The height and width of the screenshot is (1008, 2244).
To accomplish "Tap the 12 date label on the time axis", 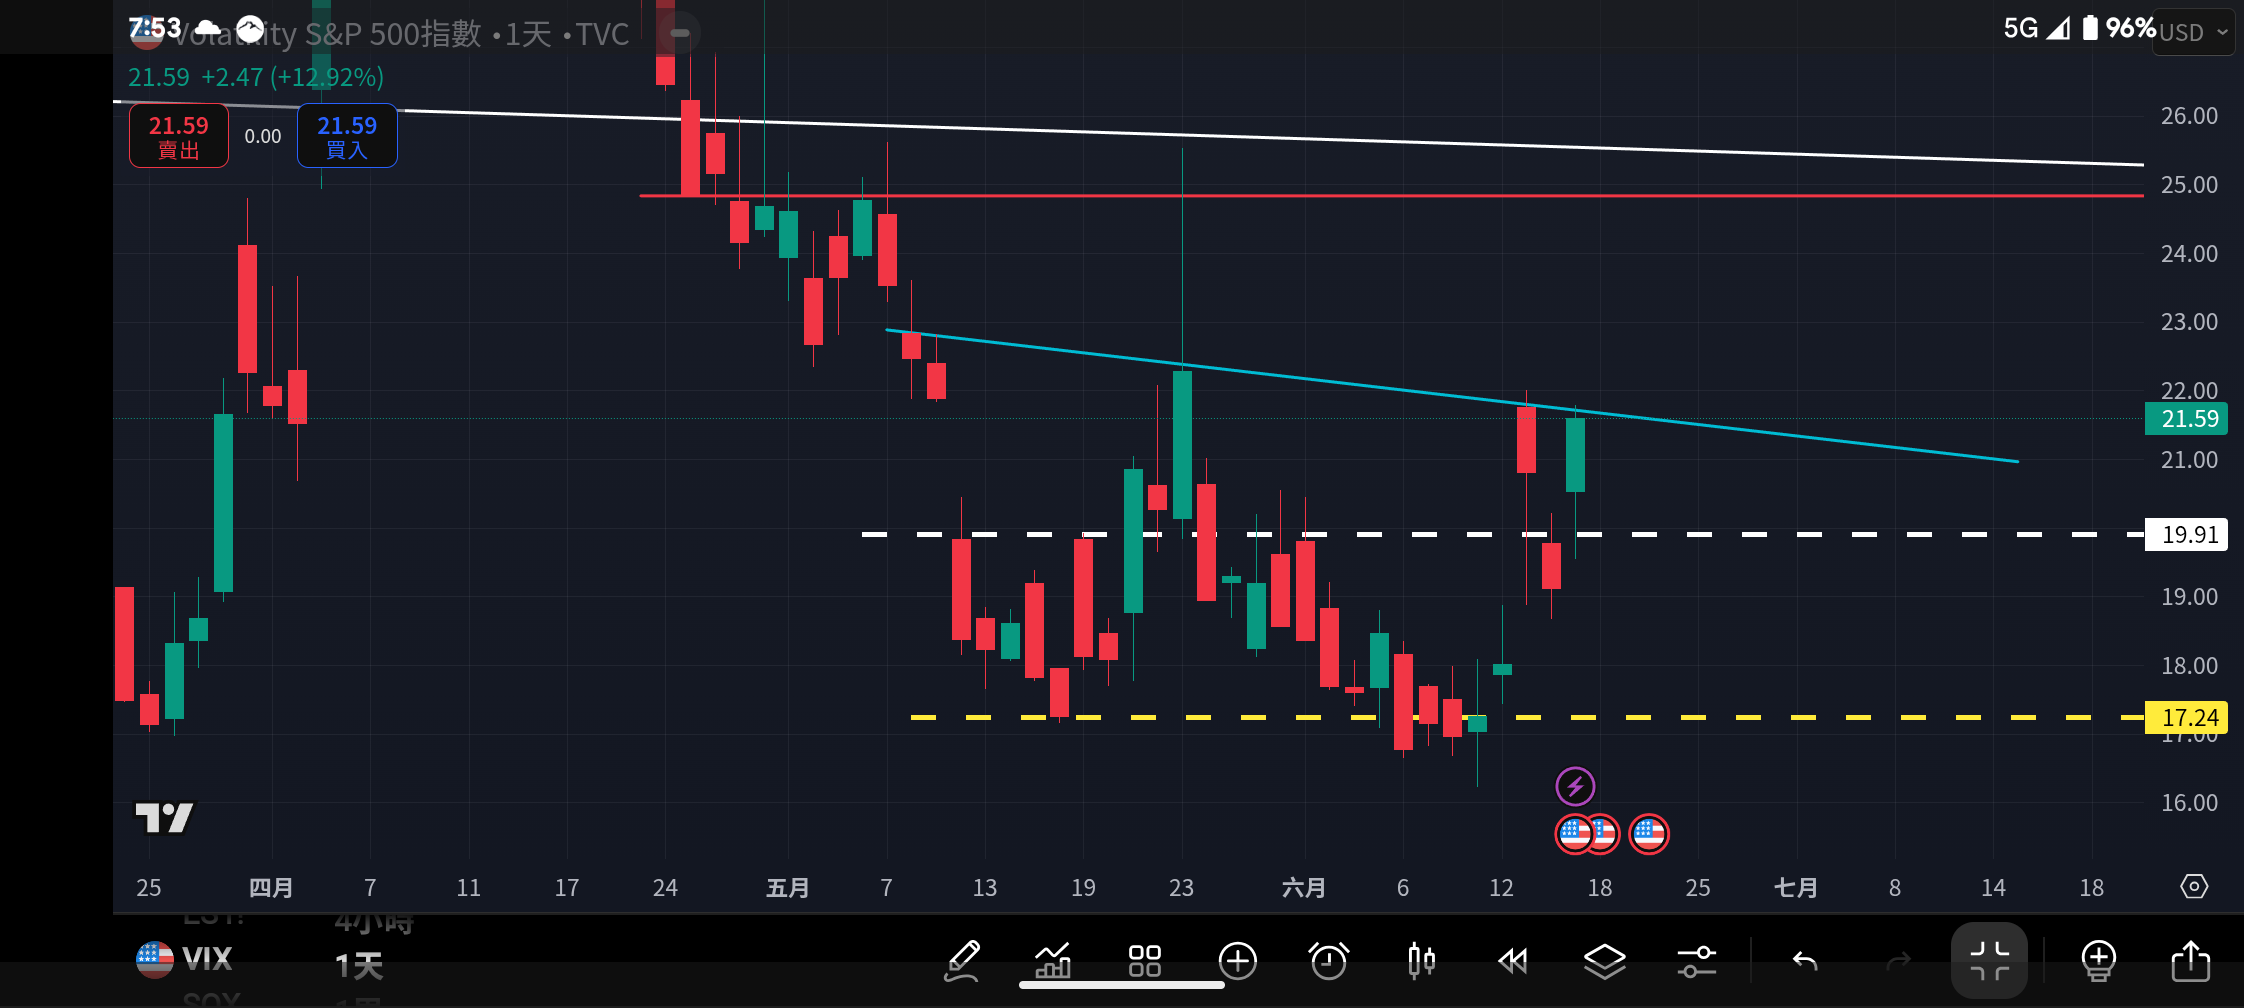I will click(x=1501, y=887).
